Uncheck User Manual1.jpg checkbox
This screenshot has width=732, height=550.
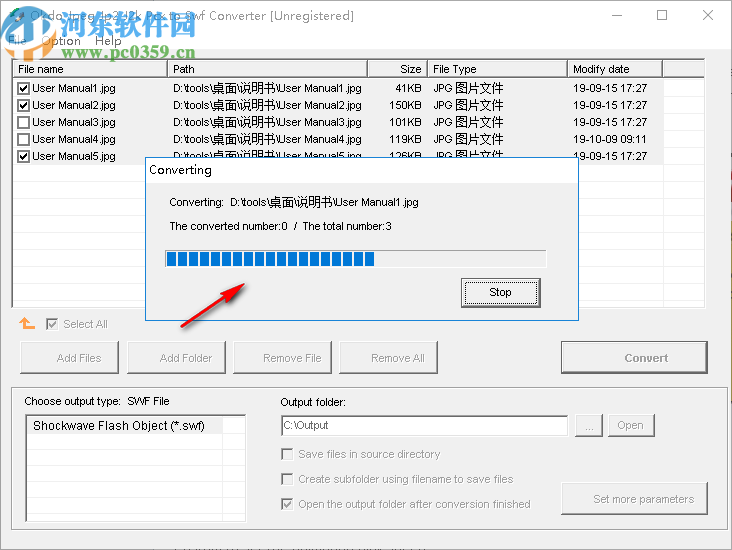[23, 88]
